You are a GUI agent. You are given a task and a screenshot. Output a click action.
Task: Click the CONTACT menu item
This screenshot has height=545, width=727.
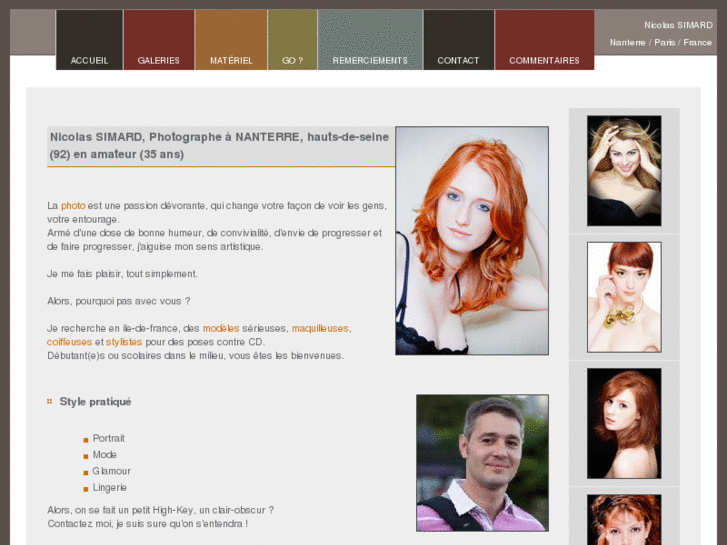459,40
